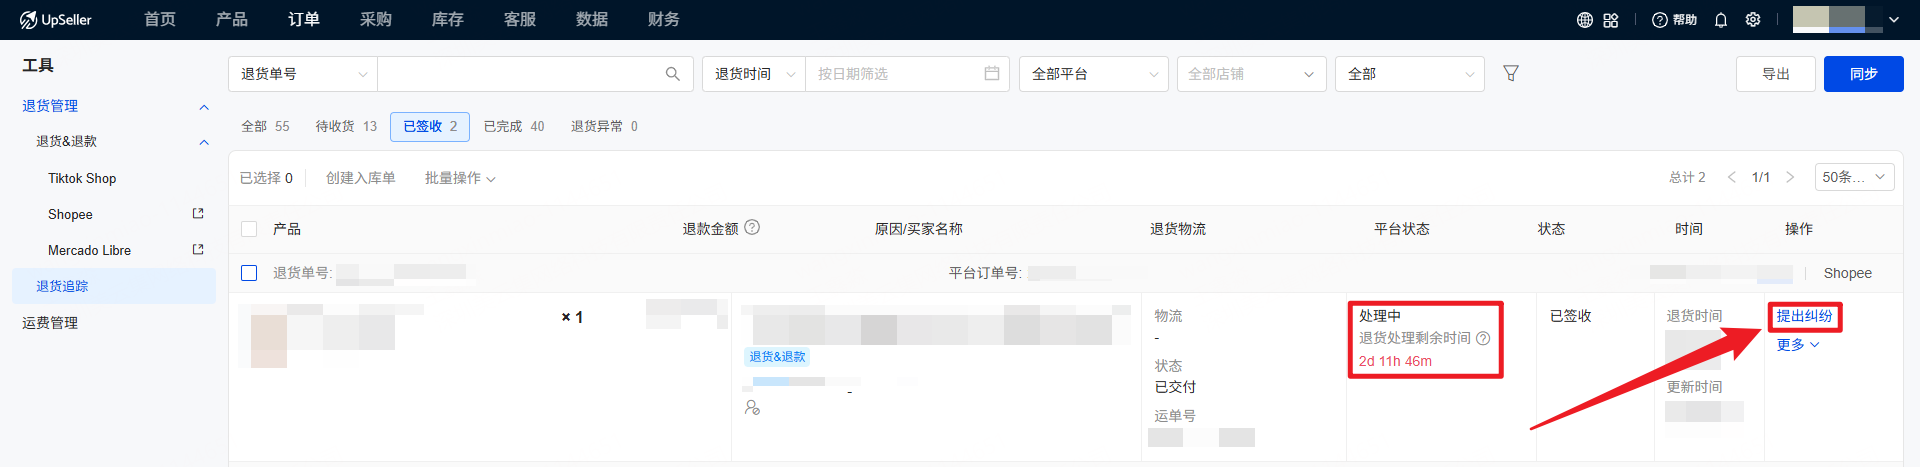Click the 提出纠纷 link
This screenshot has height=467, width=1920.
(1804, 316)
